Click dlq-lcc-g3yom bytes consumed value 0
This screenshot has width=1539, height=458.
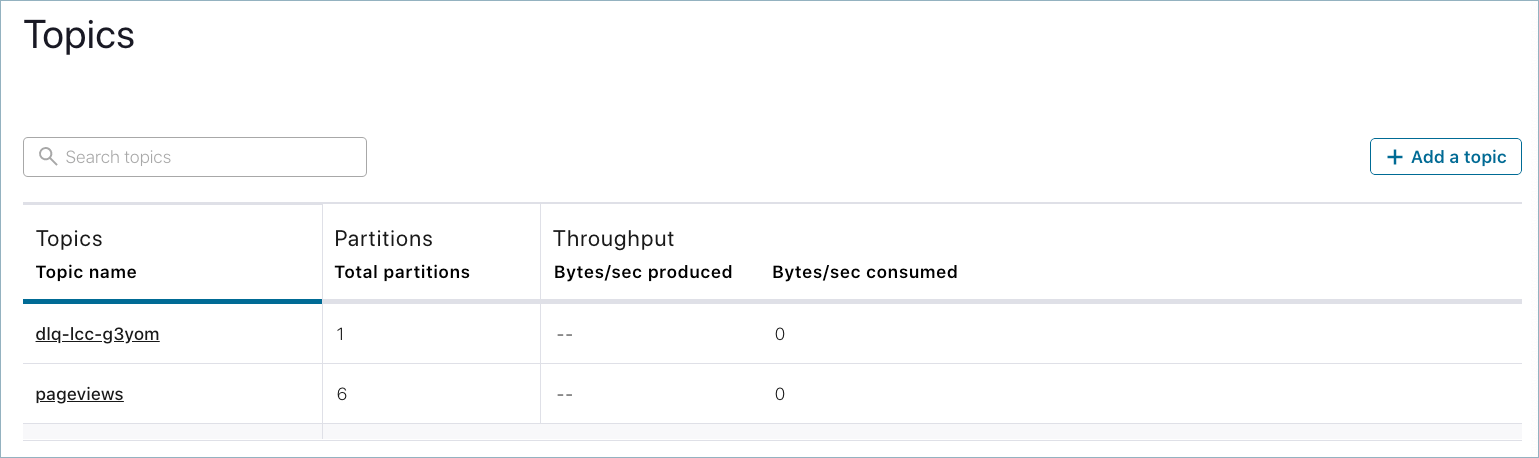pyautogui.click(x=779, y=334)
